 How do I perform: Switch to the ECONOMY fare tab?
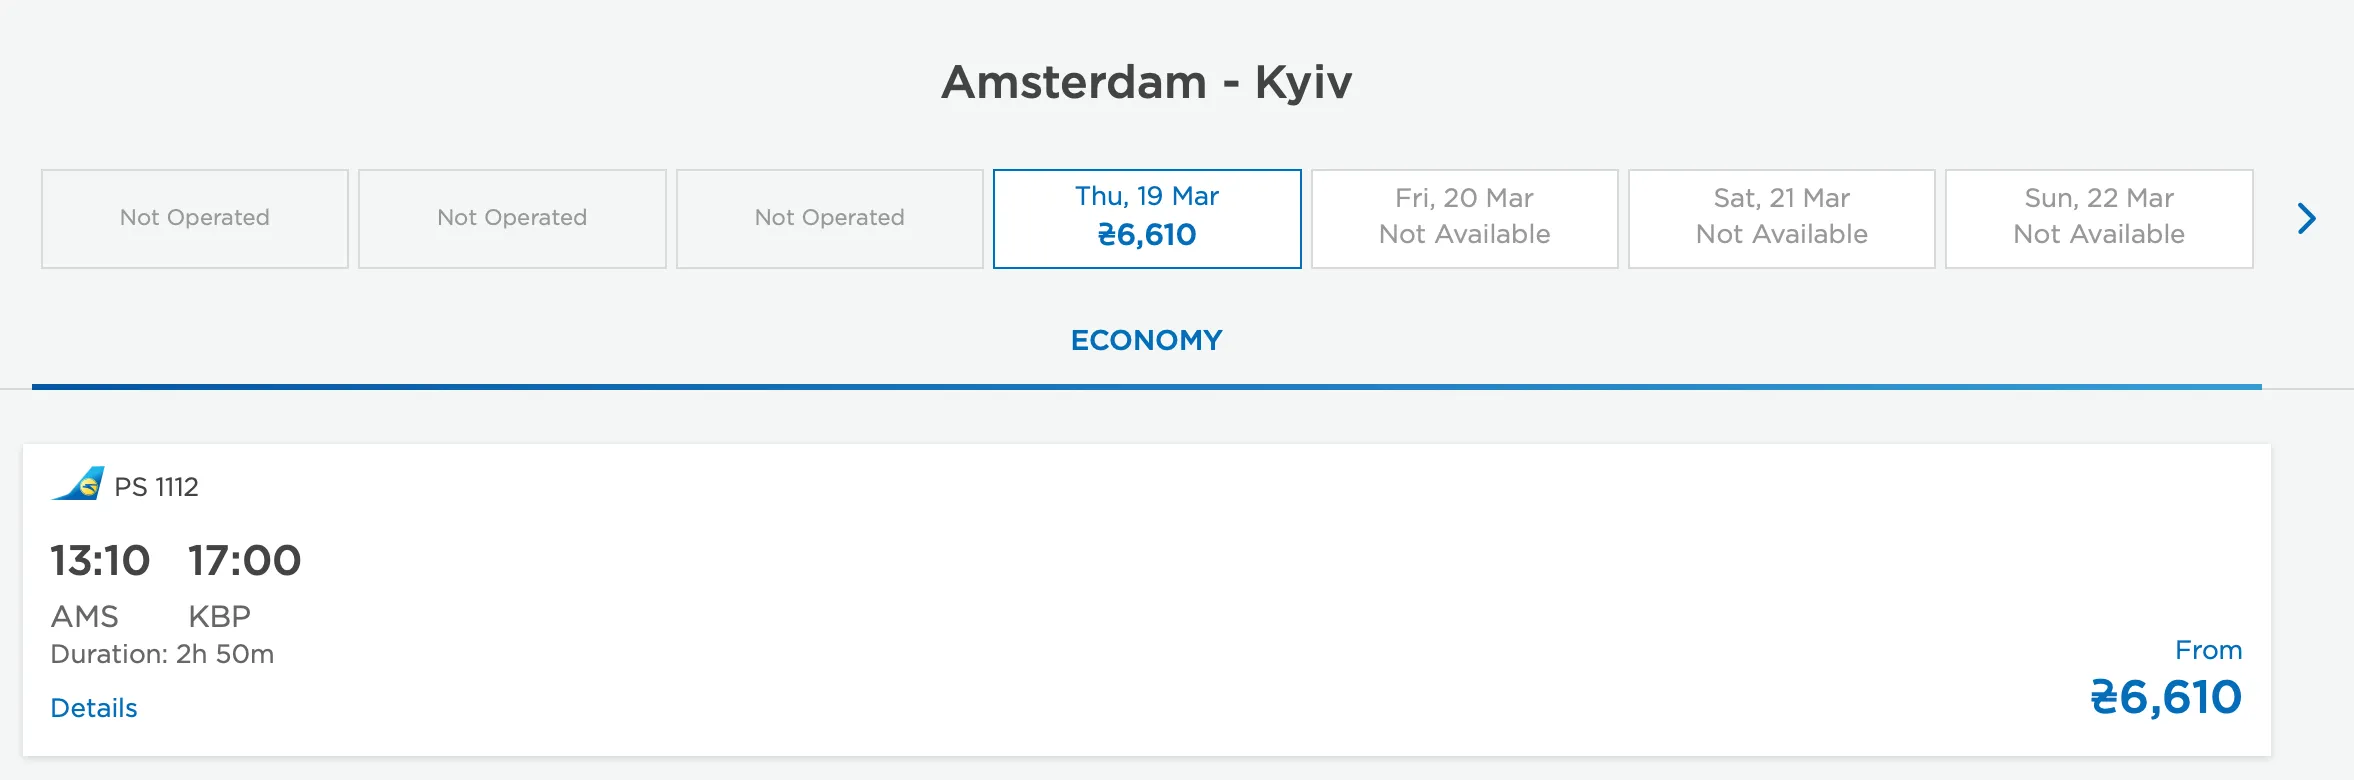(x=1146, y=341)
